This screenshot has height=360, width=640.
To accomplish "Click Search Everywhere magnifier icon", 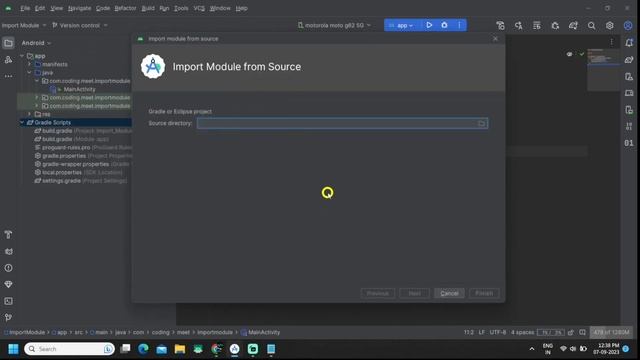I will (x=591, y=26).
